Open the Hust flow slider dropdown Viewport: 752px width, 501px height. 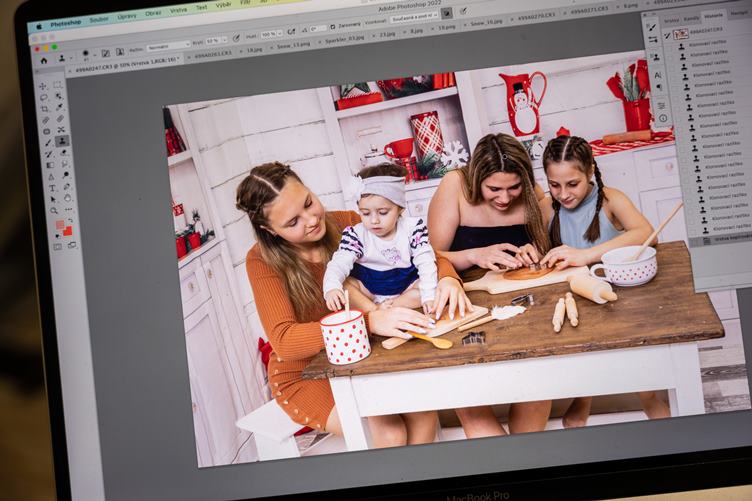point(279,34)
